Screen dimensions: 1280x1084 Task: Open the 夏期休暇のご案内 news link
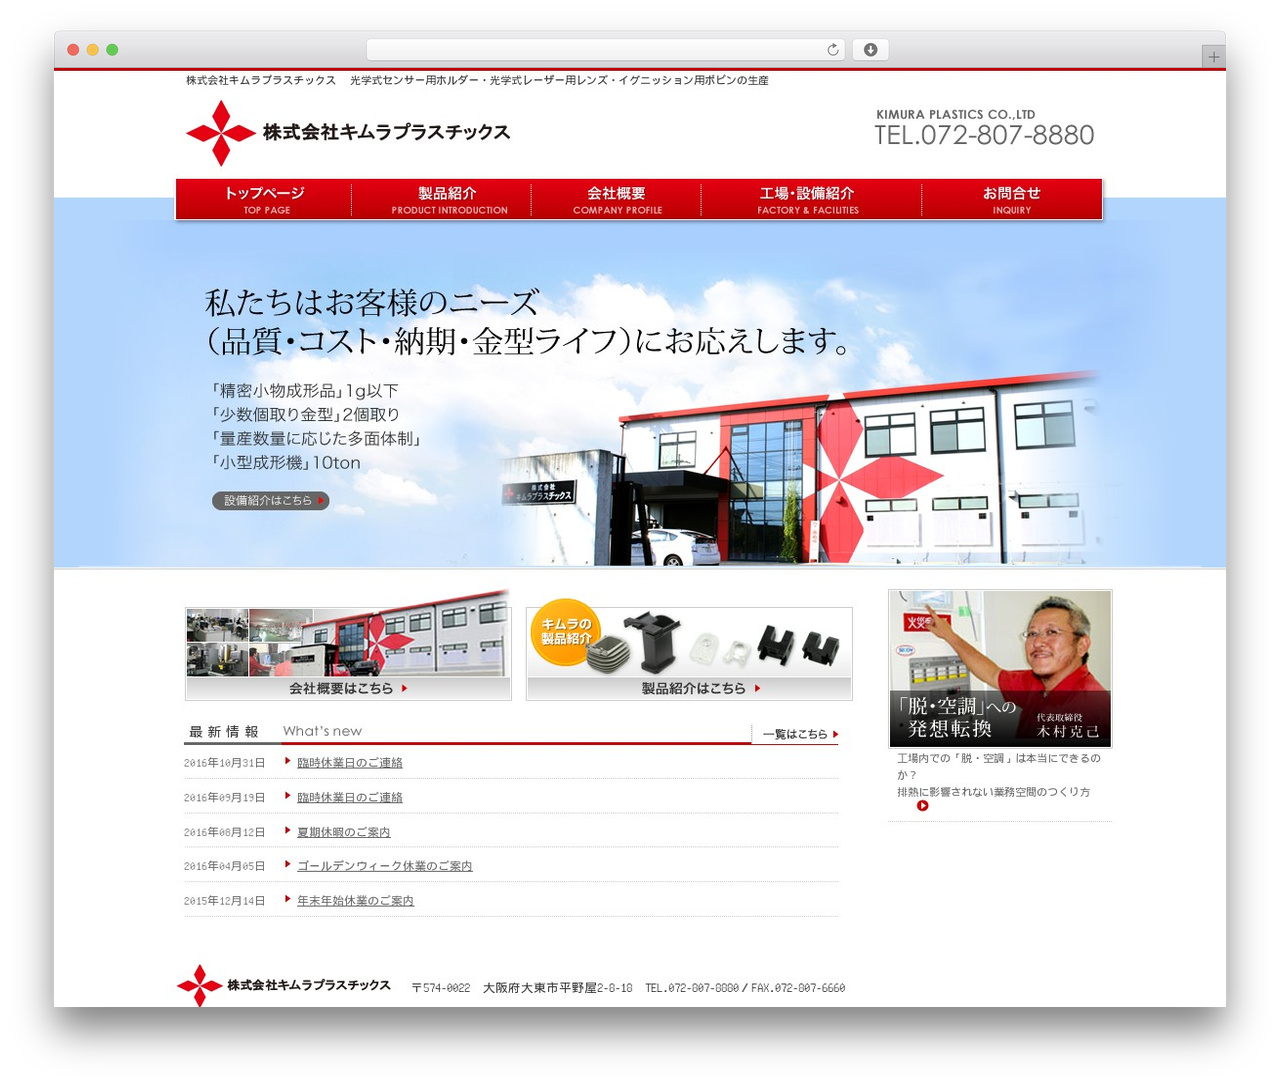[344, 832]
